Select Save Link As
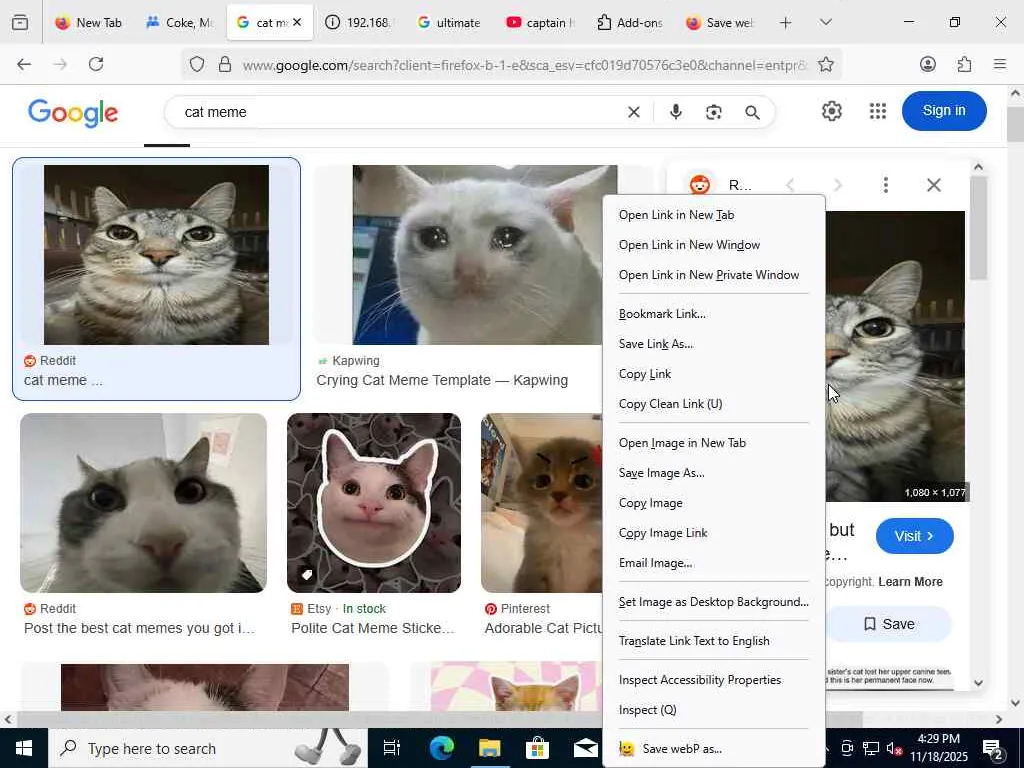The width and height of the screenshot is (1024, 768). pyautogui.click(x=714, y=344)
